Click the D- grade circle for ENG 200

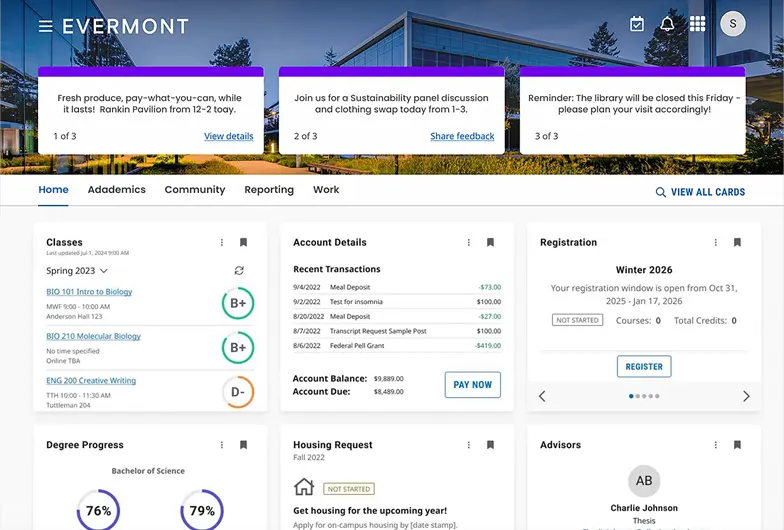tap(238, 392)
